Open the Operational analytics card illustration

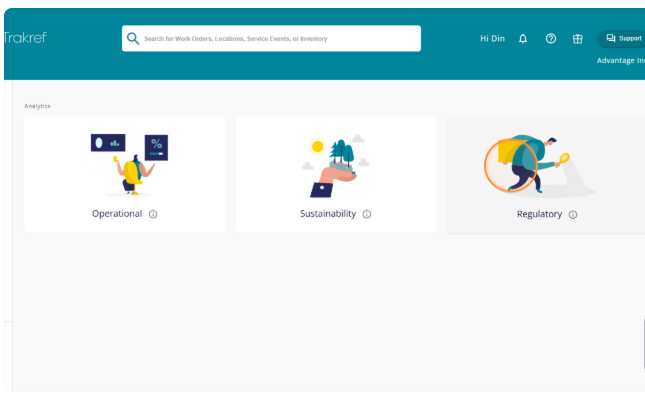point(125,165)
